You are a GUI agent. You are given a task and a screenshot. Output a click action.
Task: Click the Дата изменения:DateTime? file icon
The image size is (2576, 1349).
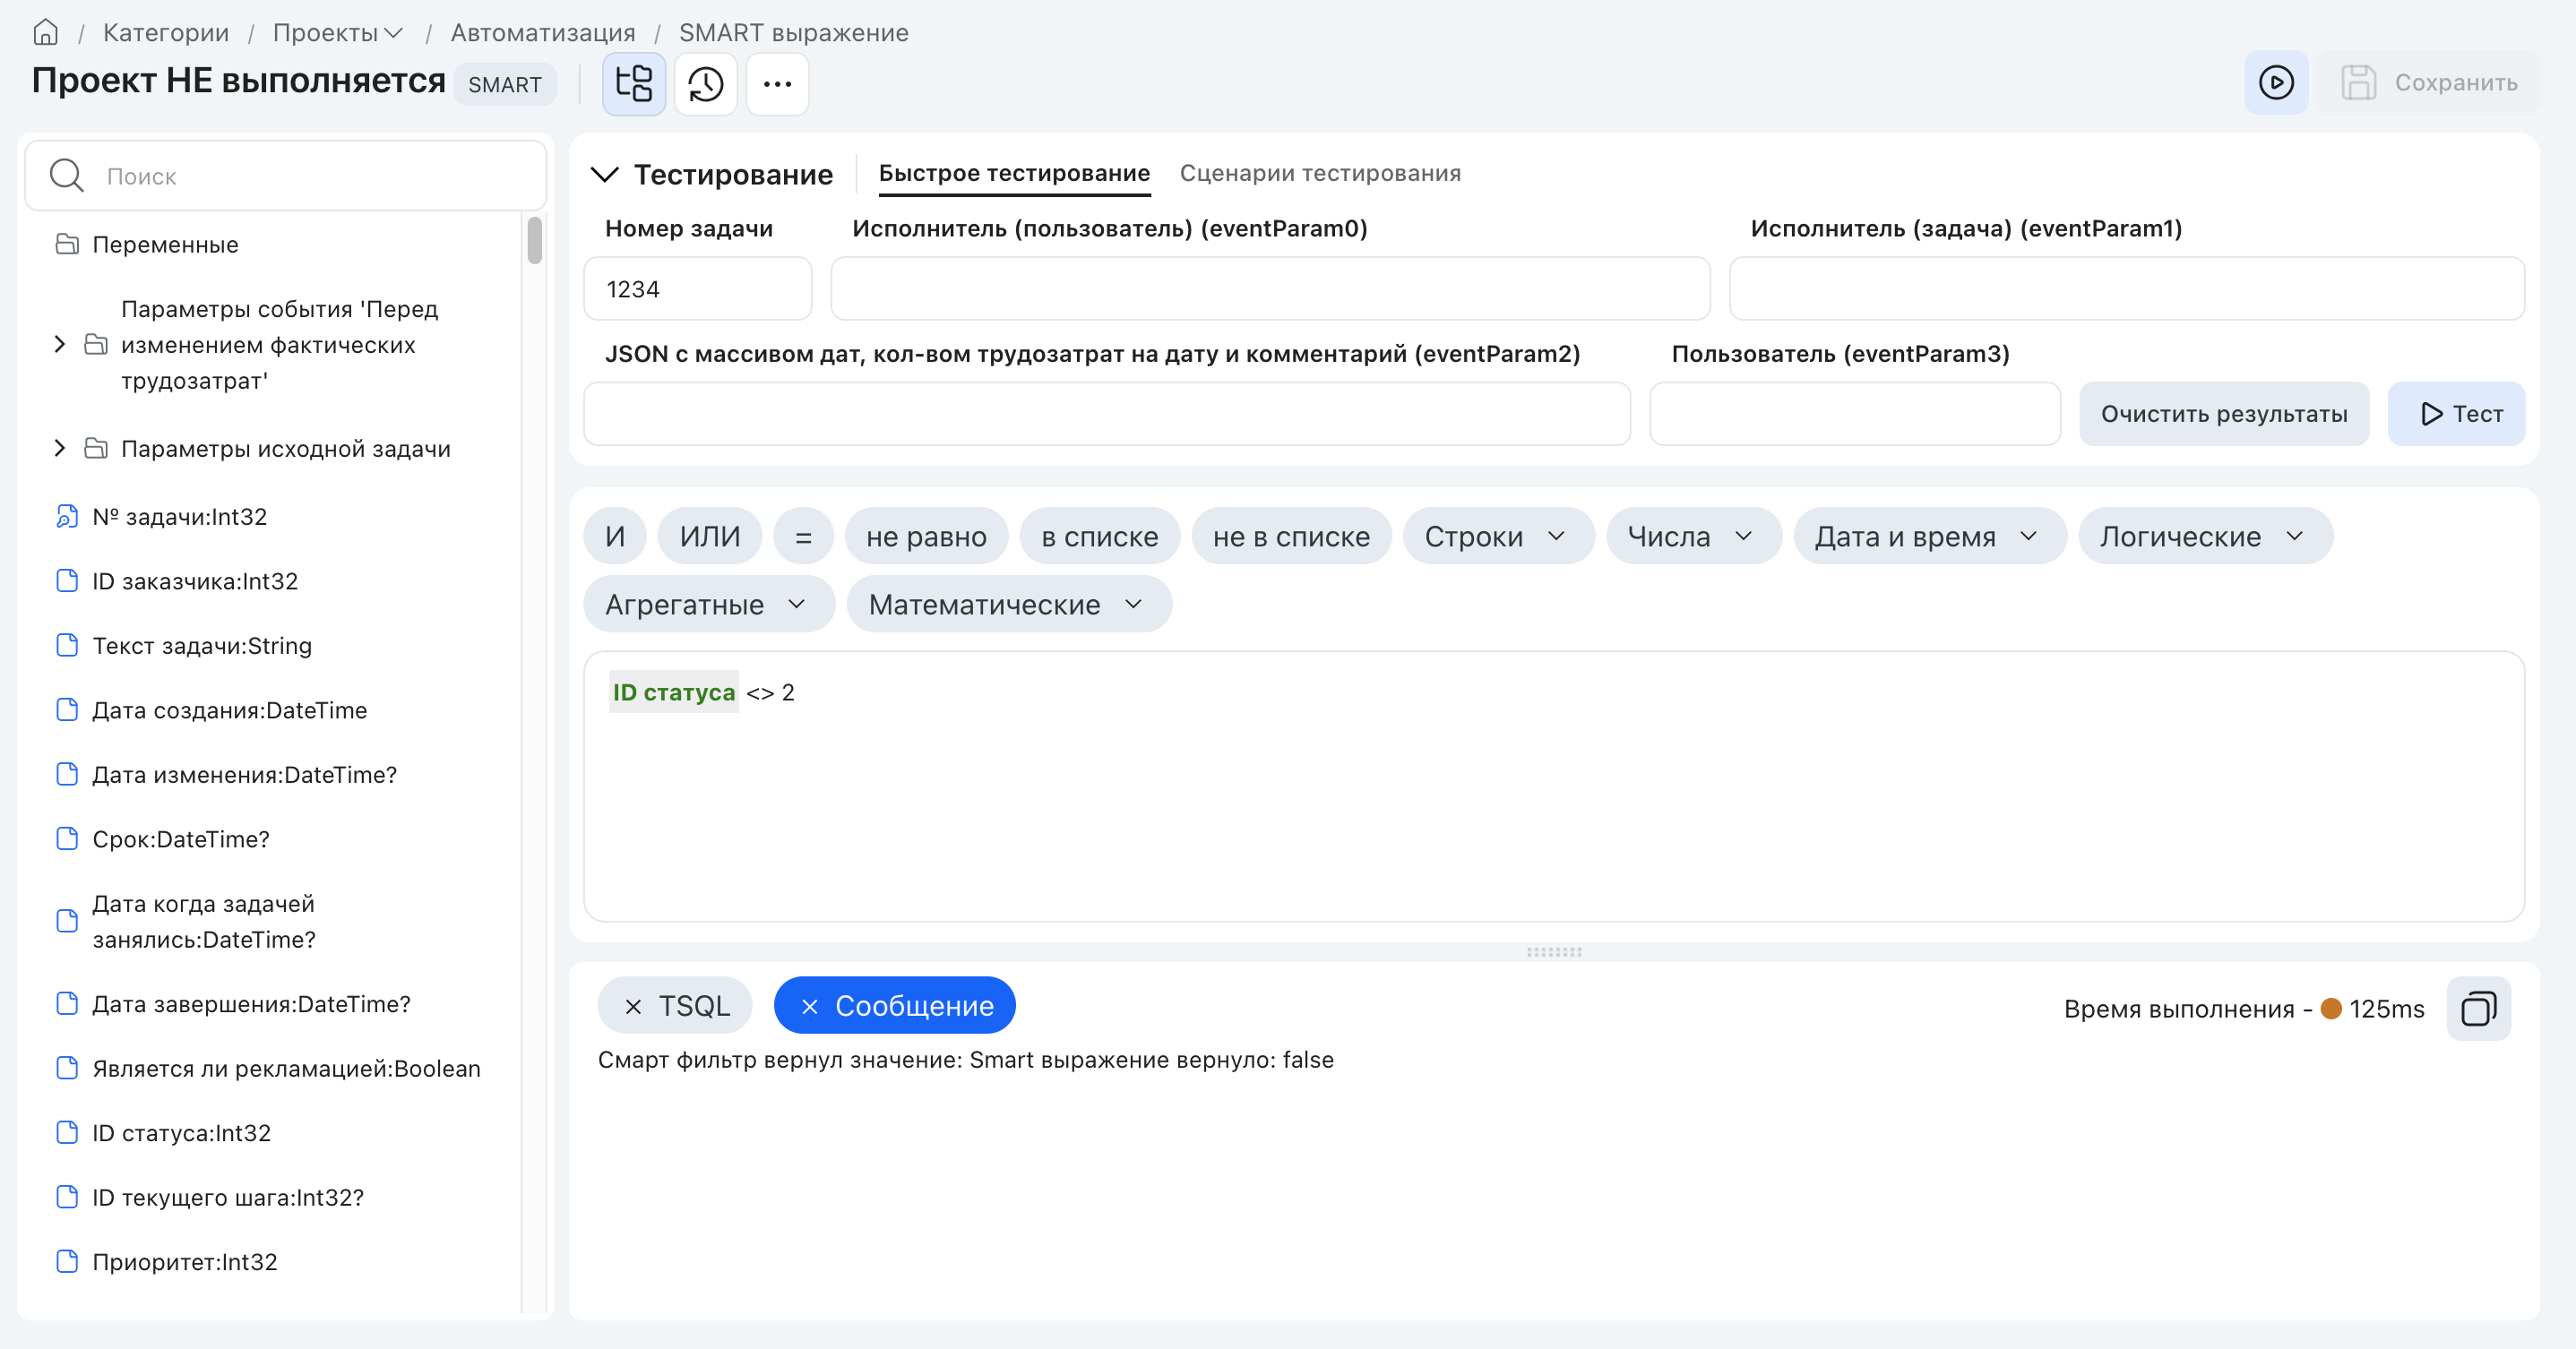(67, 774)
